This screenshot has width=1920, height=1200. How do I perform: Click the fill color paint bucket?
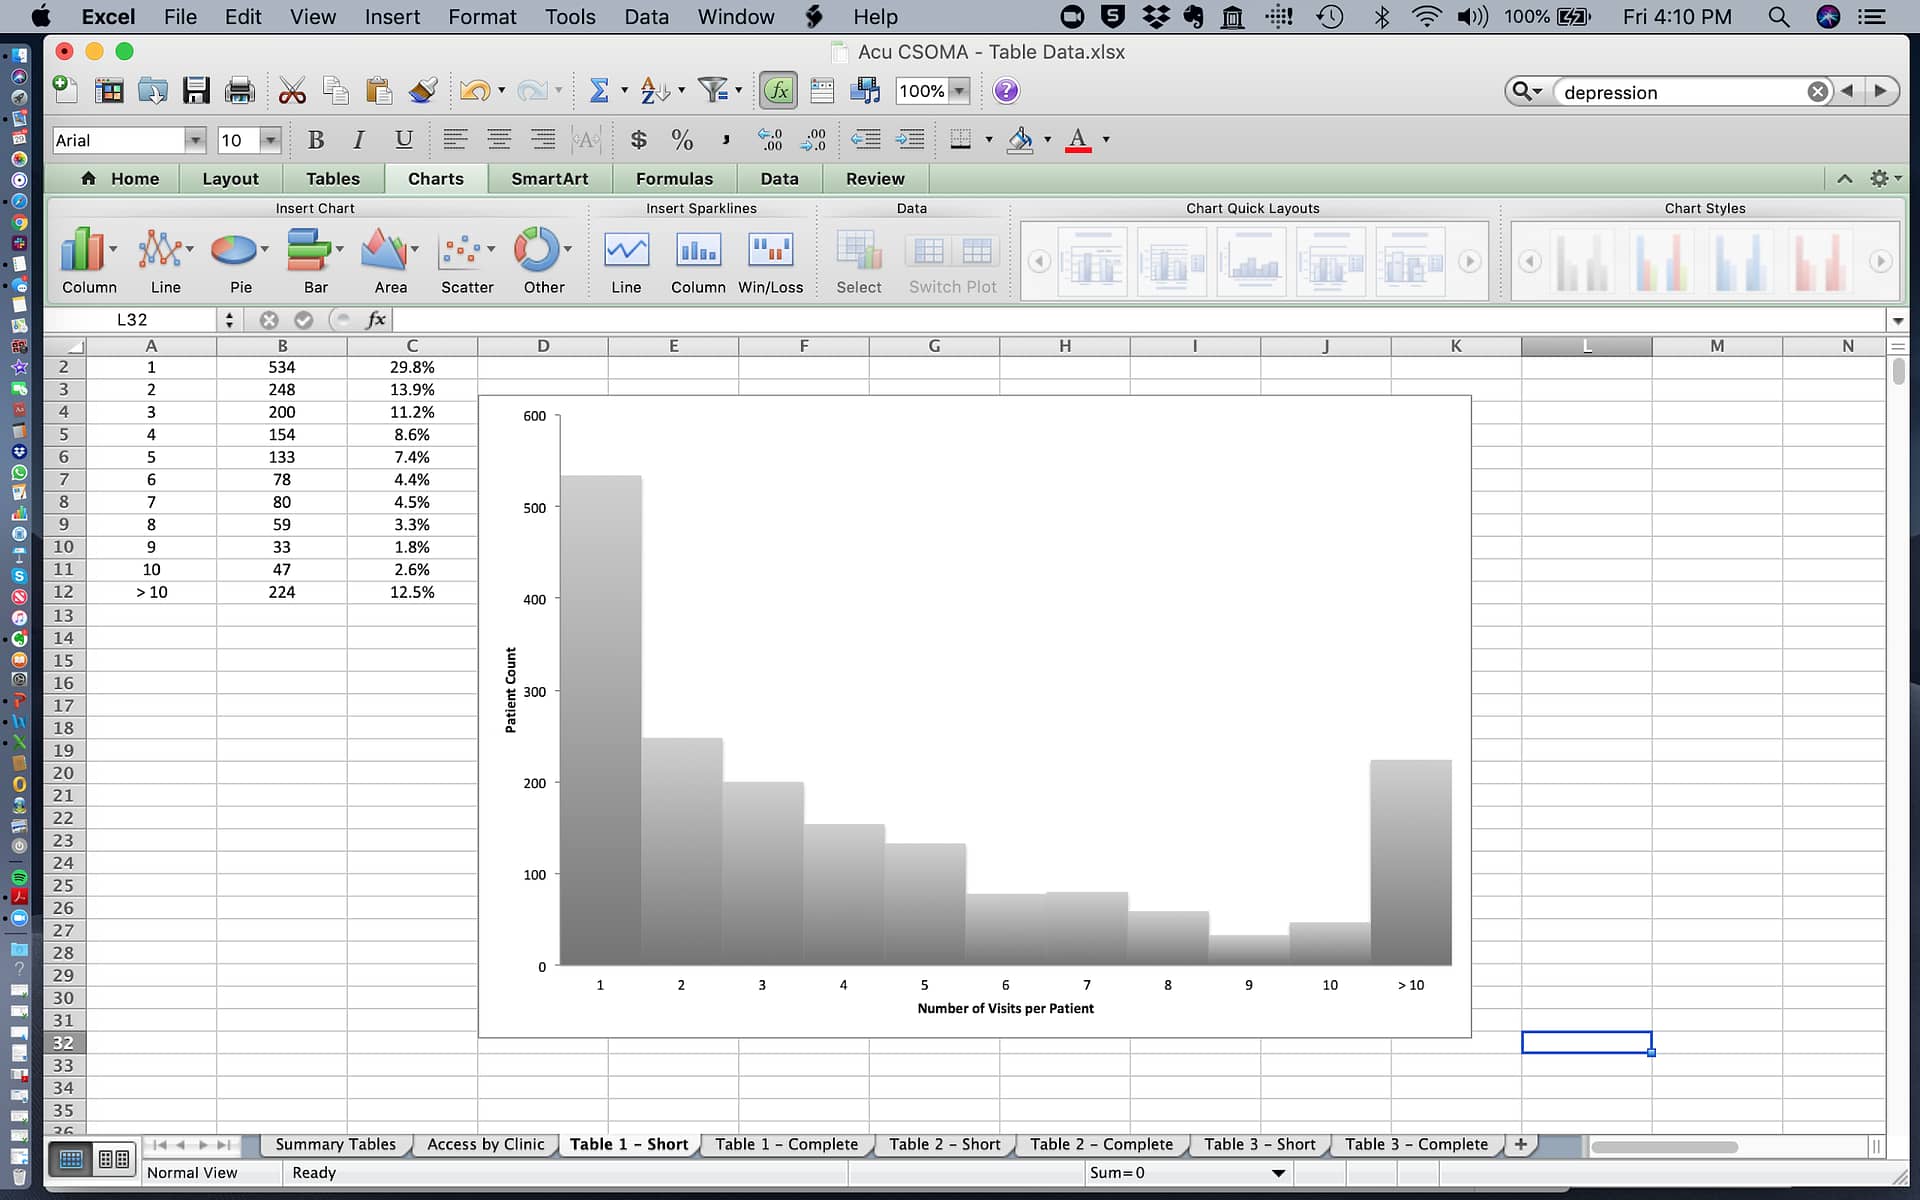[1020, 140]
